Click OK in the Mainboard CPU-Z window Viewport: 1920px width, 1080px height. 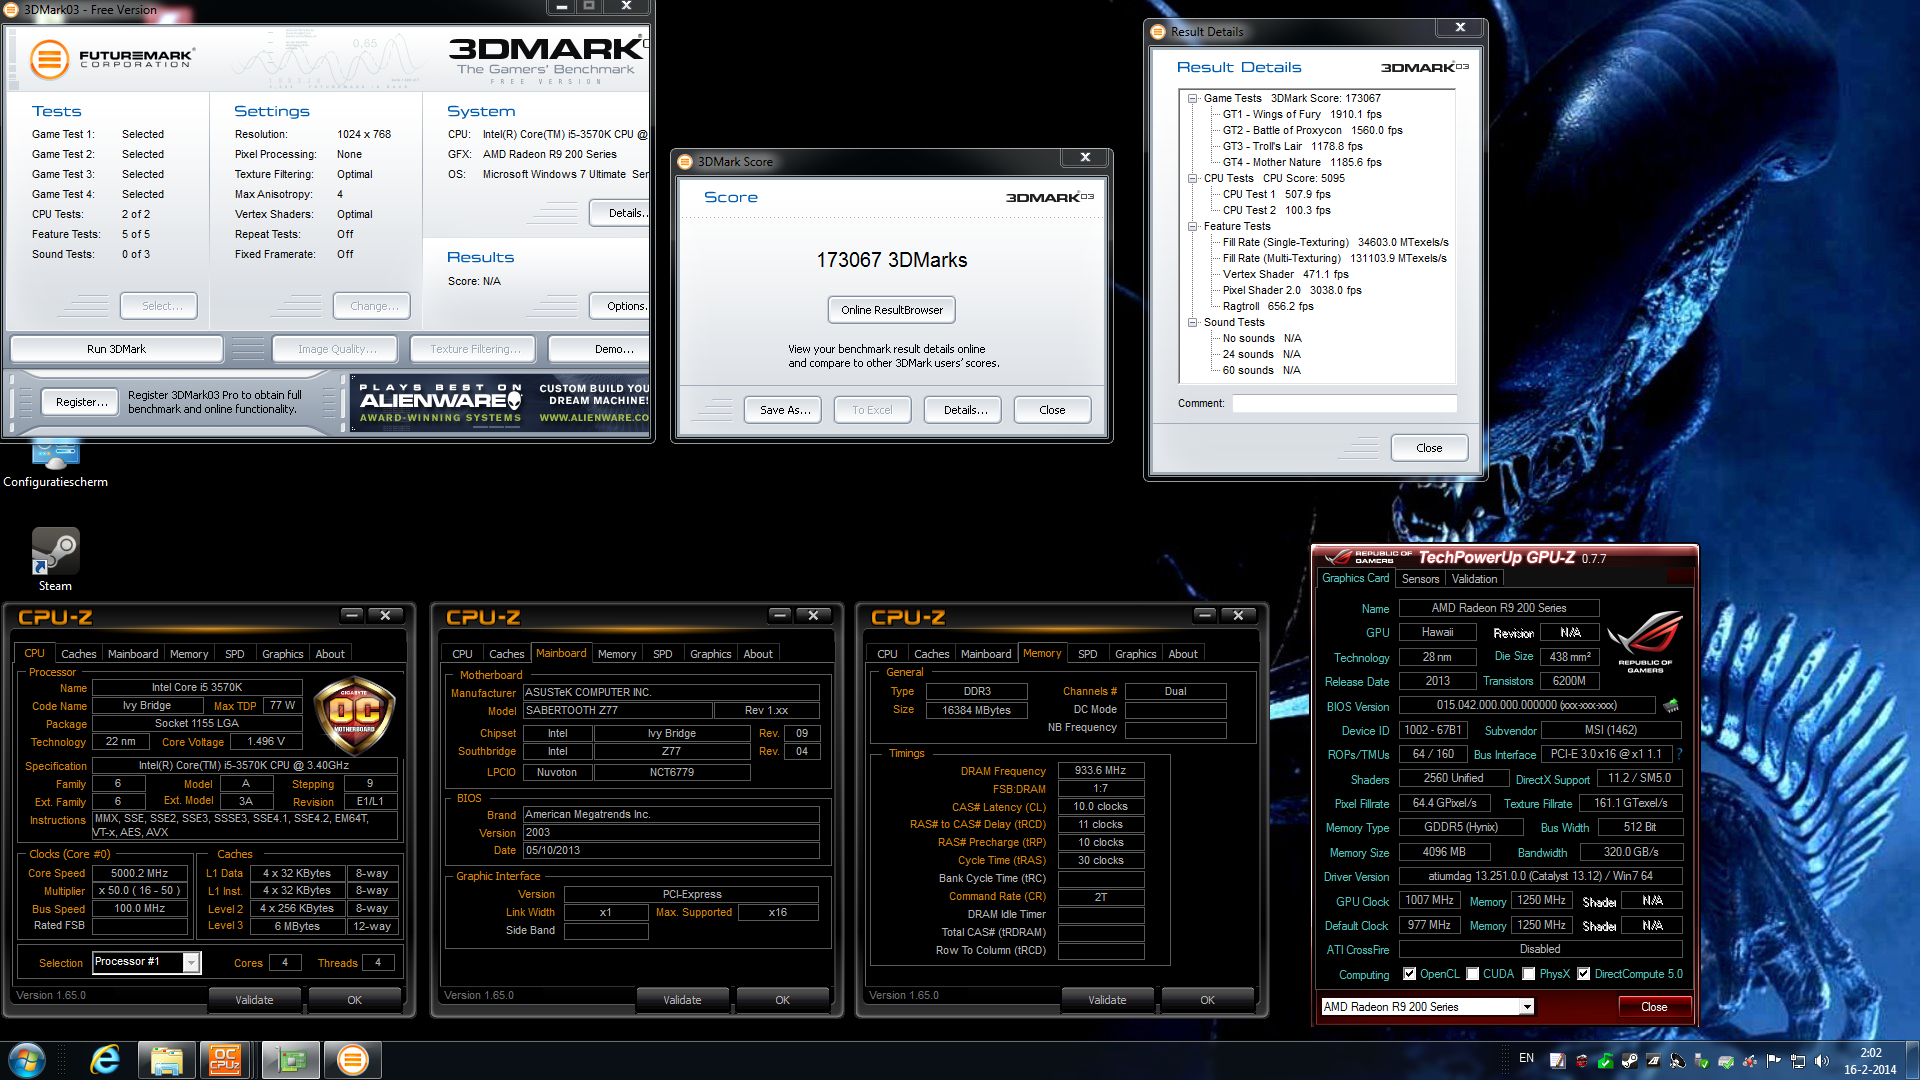782,1000
